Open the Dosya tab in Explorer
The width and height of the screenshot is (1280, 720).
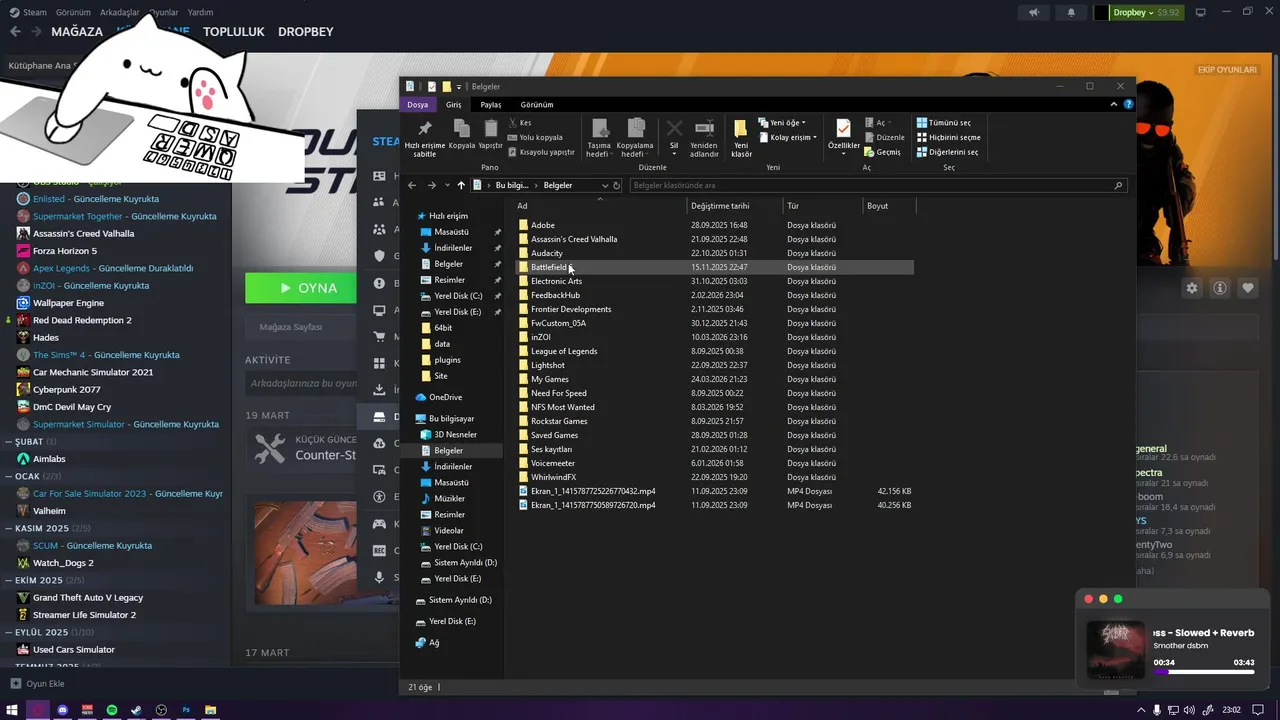coord(418,104)
